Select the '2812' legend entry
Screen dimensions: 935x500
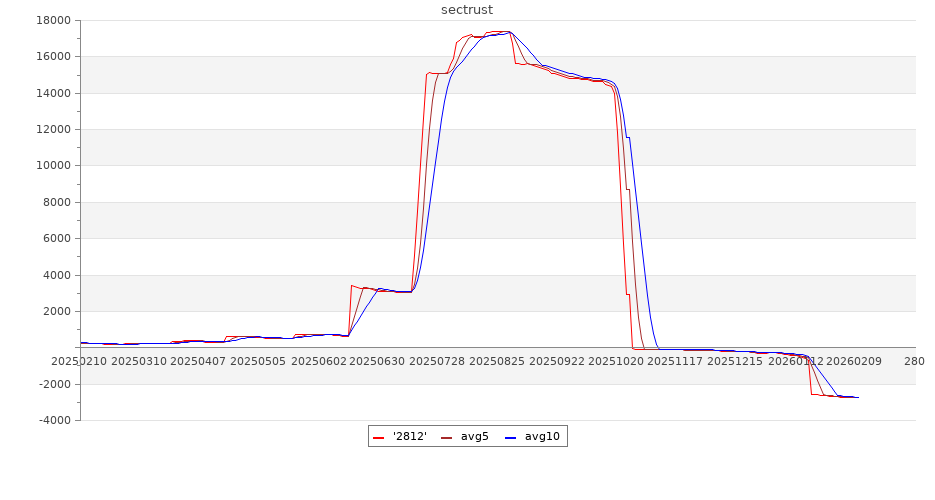pyautogui.click(x=409, y=437)
